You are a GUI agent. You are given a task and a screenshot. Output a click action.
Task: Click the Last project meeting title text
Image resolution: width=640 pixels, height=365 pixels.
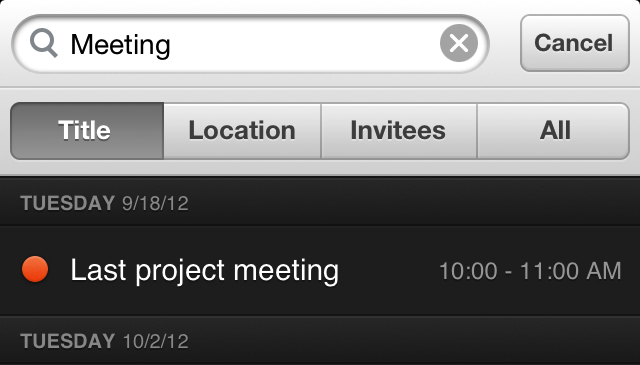(x=204, y=271)
